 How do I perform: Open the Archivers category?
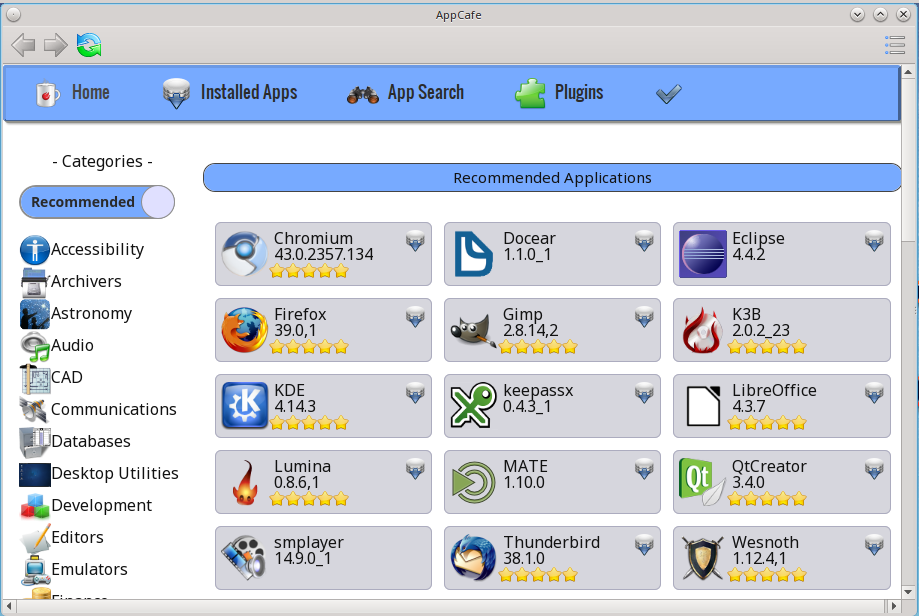coord(71,282)
